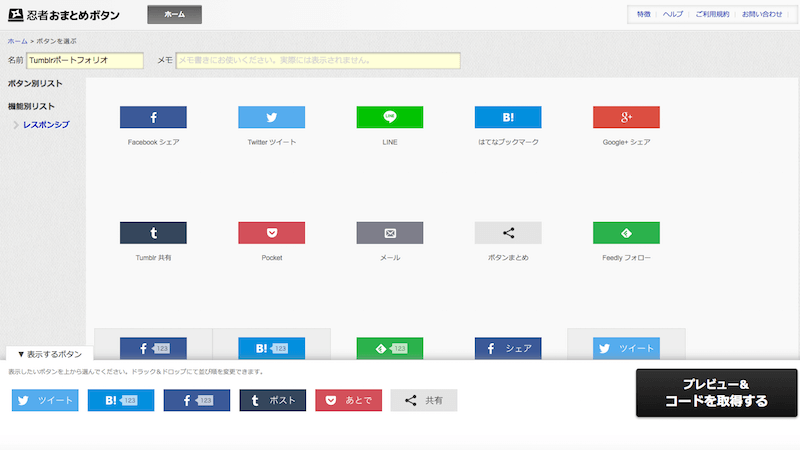Click Facebook counter button in display tray

197,401
